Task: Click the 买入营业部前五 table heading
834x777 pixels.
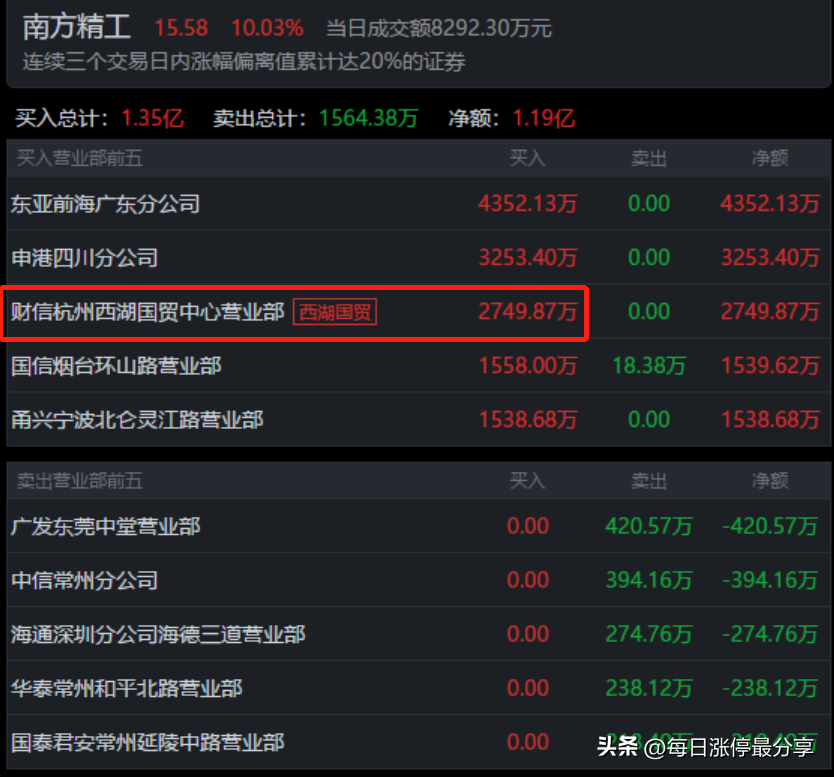Action: pyautogui.click(x=80, y=158)
